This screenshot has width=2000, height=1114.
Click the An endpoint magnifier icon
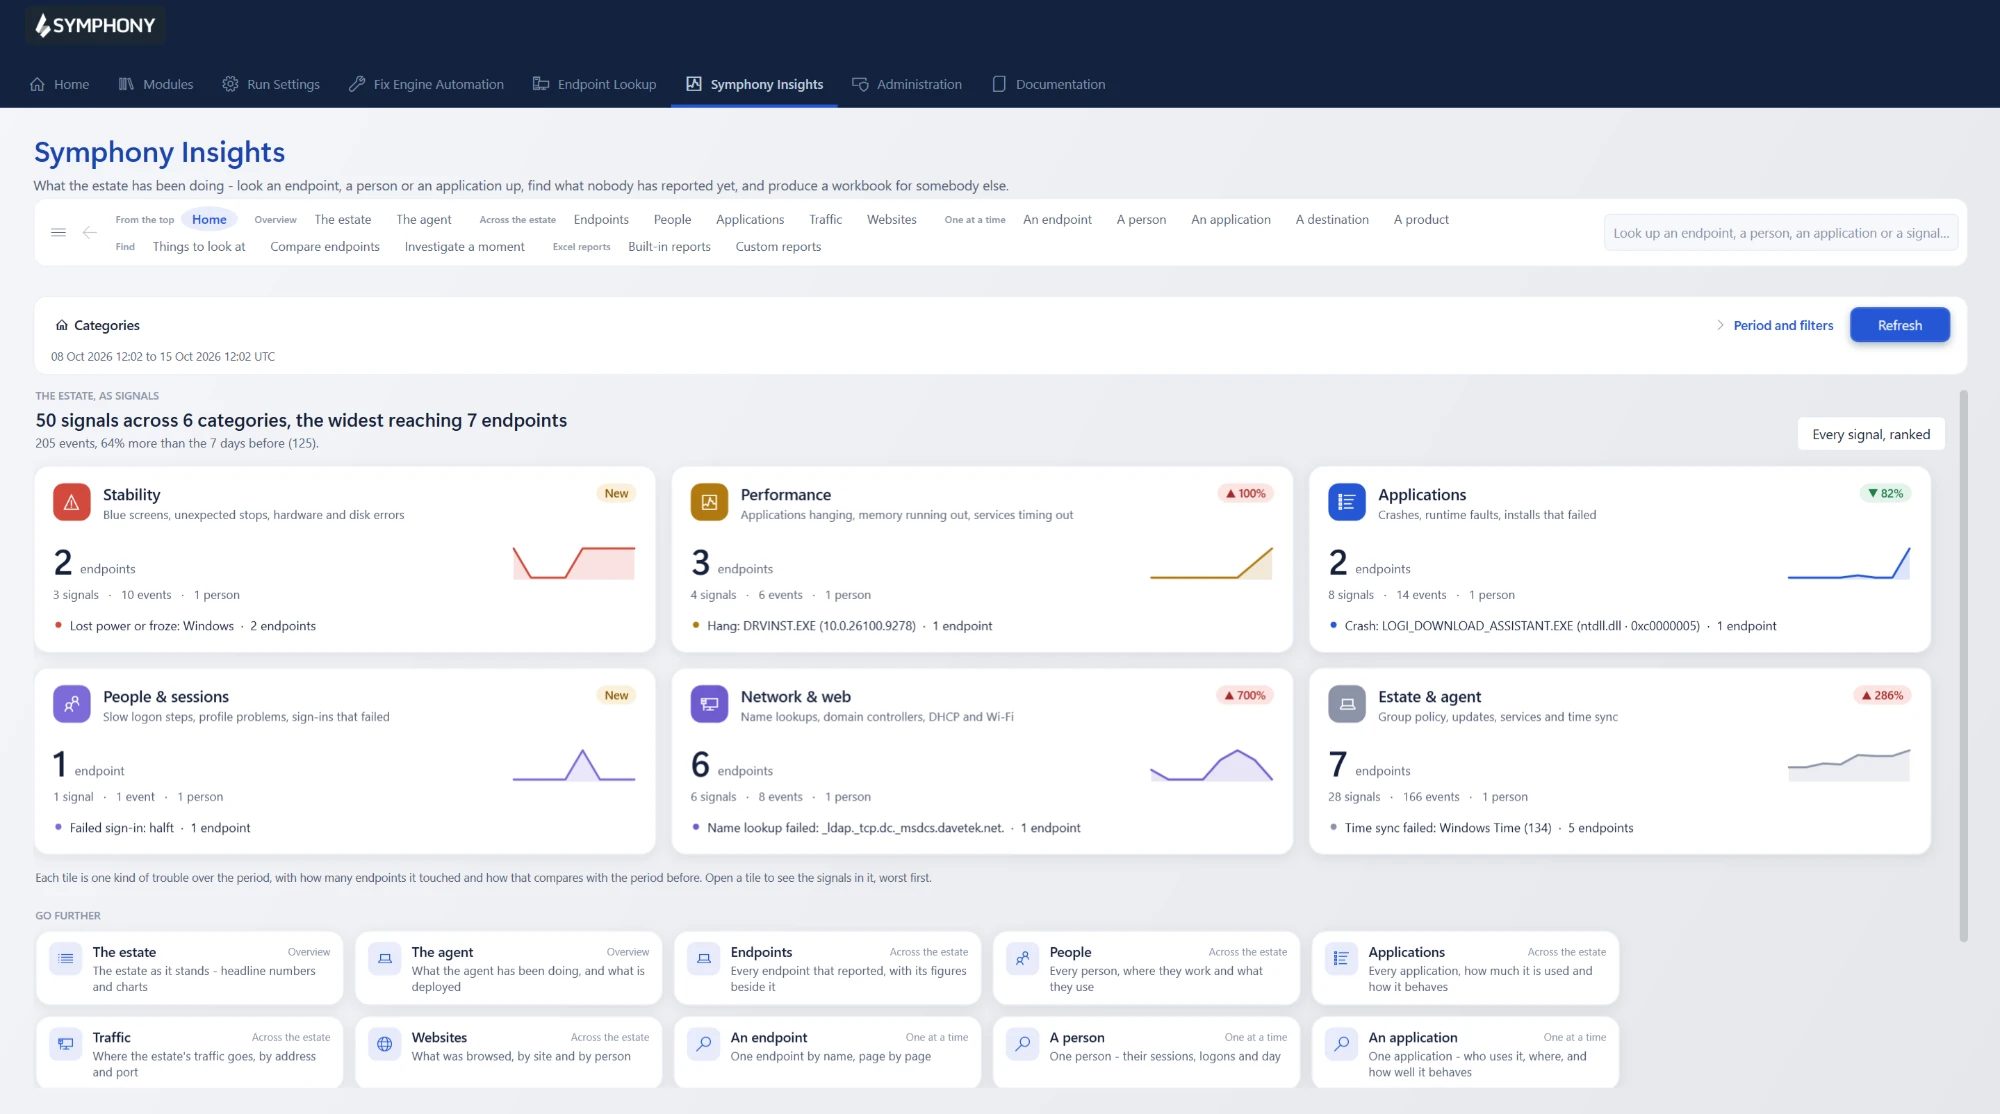703,1045
